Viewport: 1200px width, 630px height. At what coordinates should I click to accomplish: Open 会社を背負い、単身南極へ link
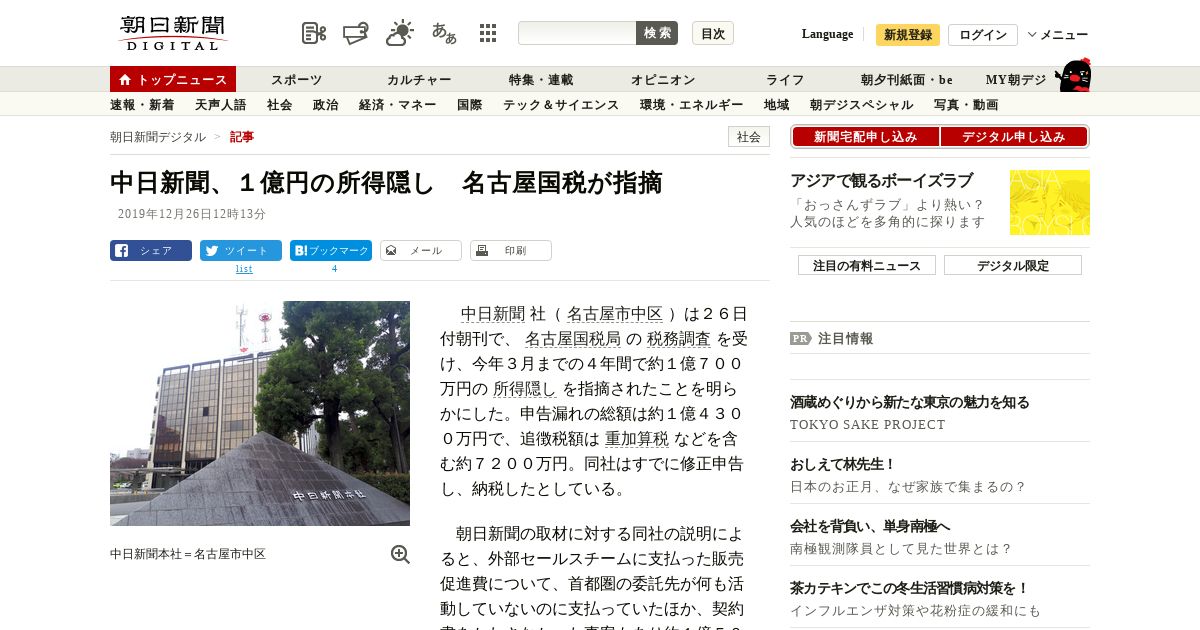(x=870, y=526)
